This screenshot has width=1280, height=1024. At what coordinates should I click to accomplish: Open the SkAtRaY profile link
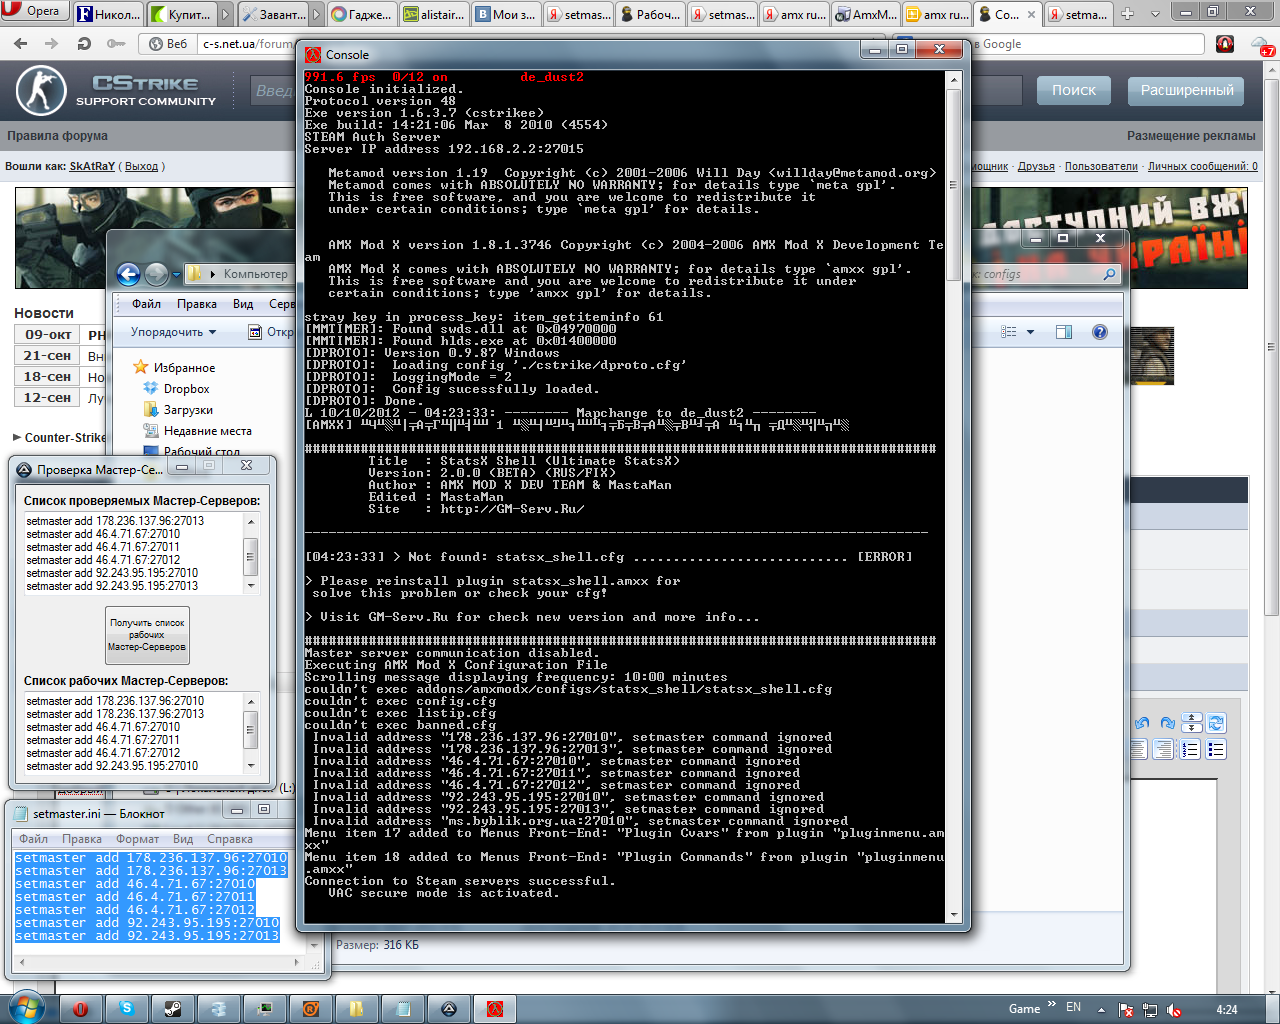coord(92,166)
